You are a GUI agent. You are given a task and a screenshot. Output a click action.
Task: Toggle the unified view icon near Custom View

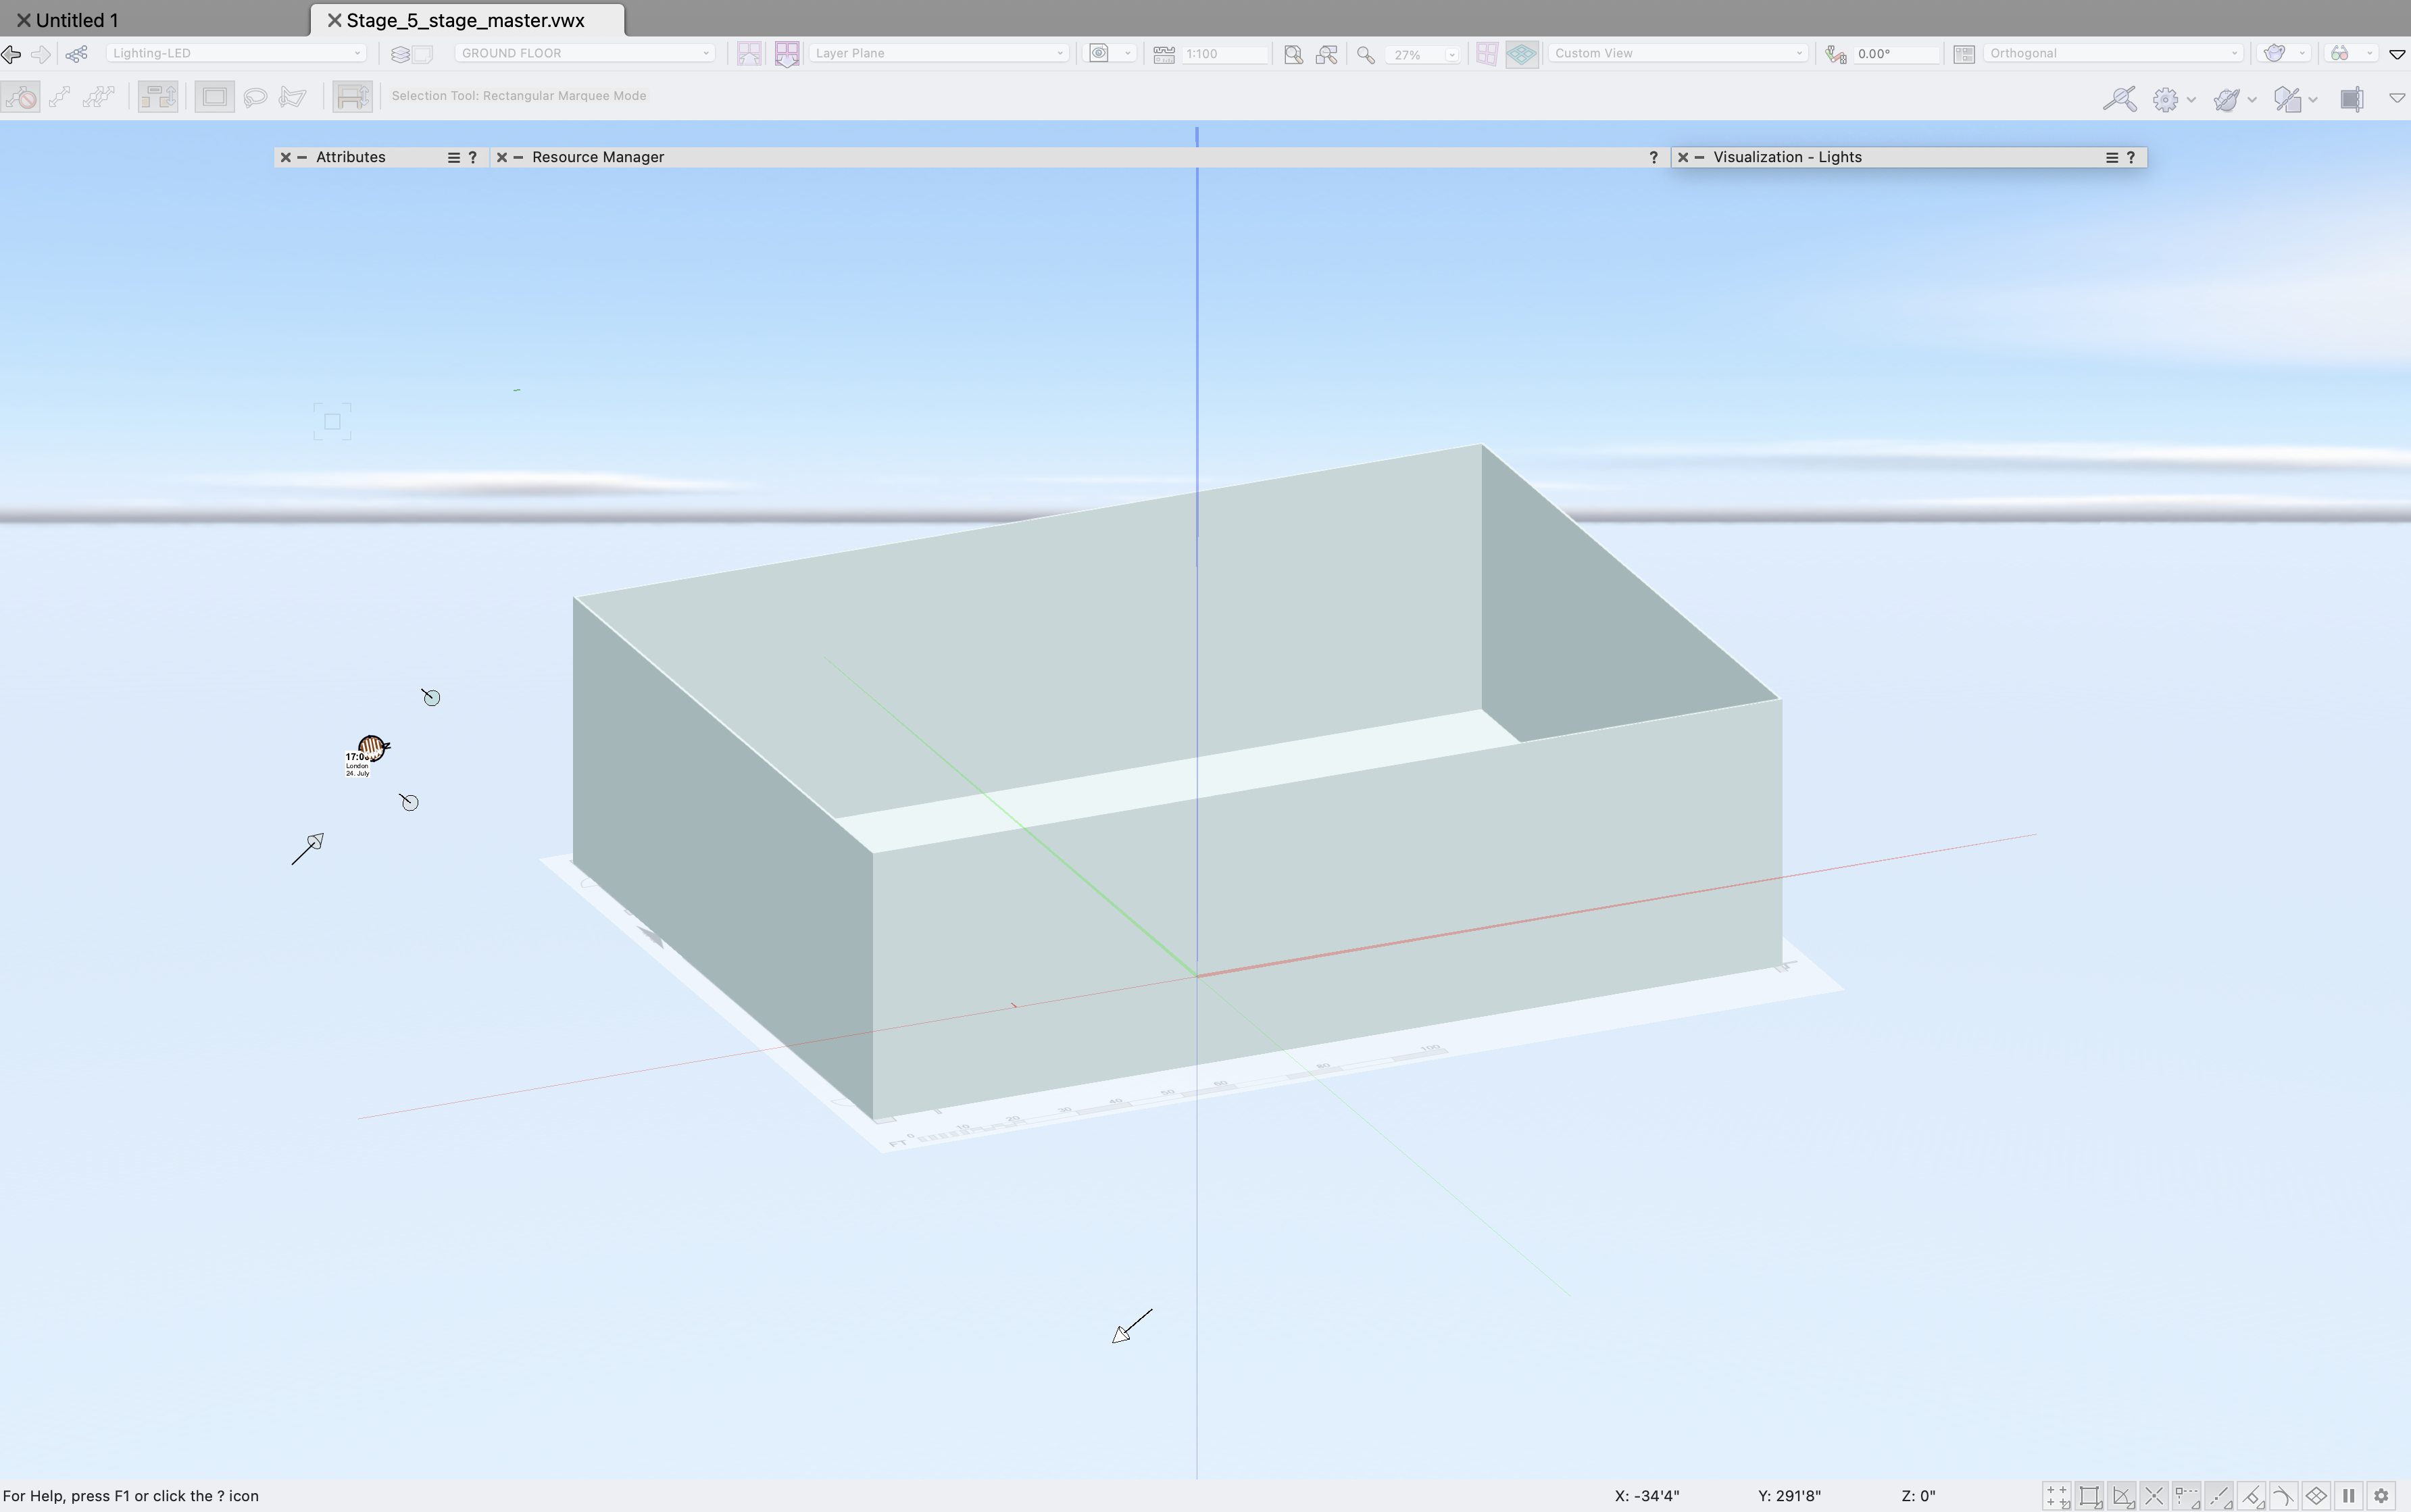[1522, 53]
